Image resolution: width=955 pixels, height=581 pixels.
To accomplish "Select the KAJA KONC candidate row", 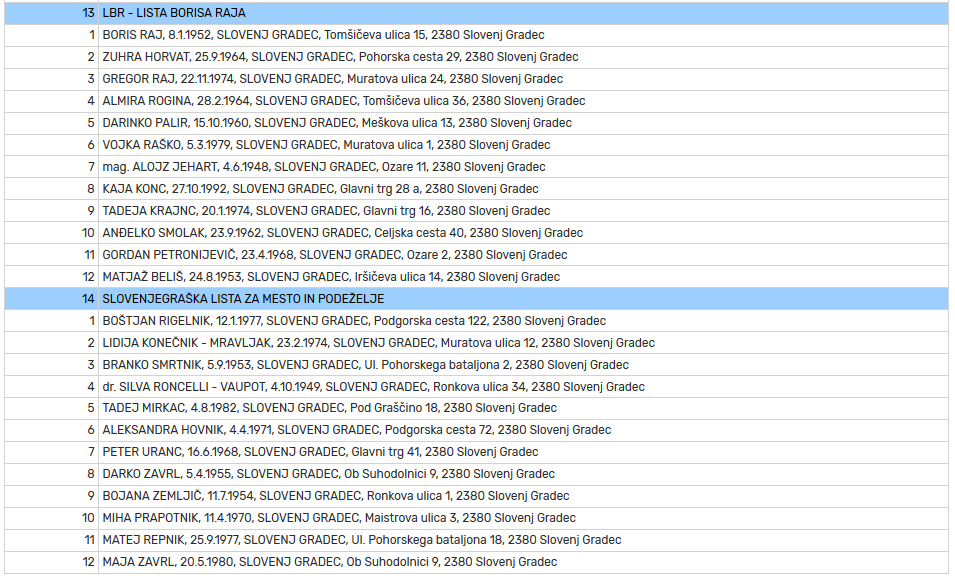I will [x=476, y=188].
